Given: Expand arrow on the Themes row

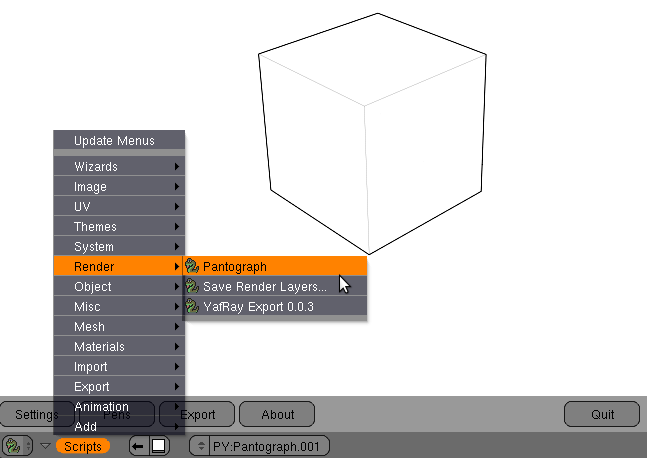Looking at the screenshot, I should (177, 227).
